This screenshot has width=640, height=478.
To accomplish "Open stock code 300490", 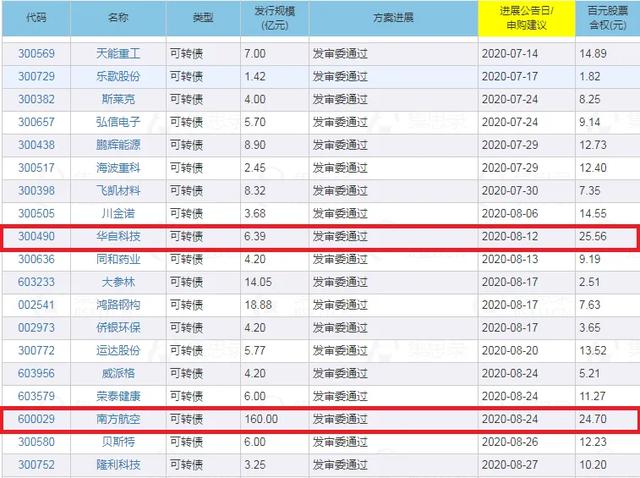I will tap(36, 236).
